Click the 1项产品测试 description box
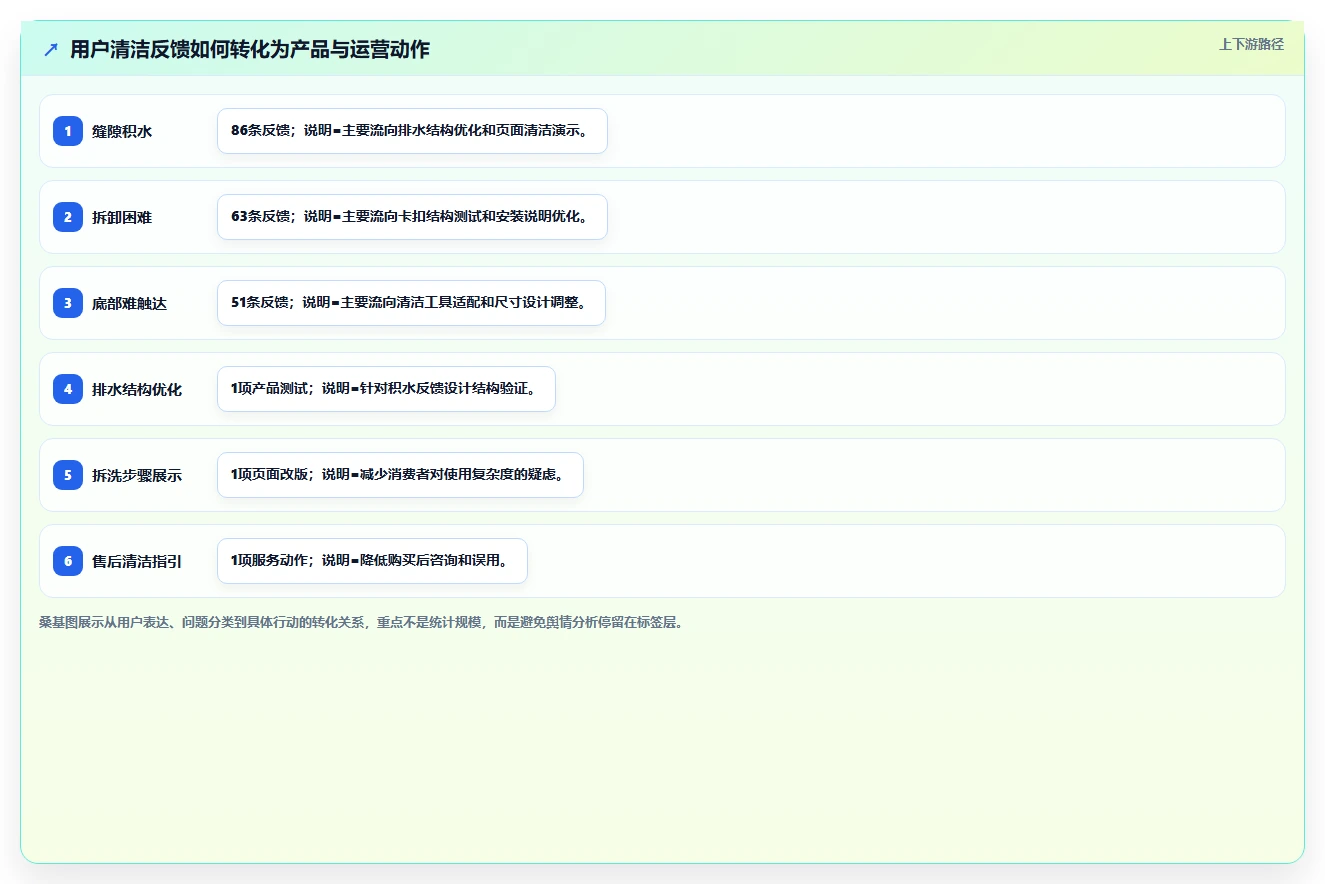 [x=386, y=389]
